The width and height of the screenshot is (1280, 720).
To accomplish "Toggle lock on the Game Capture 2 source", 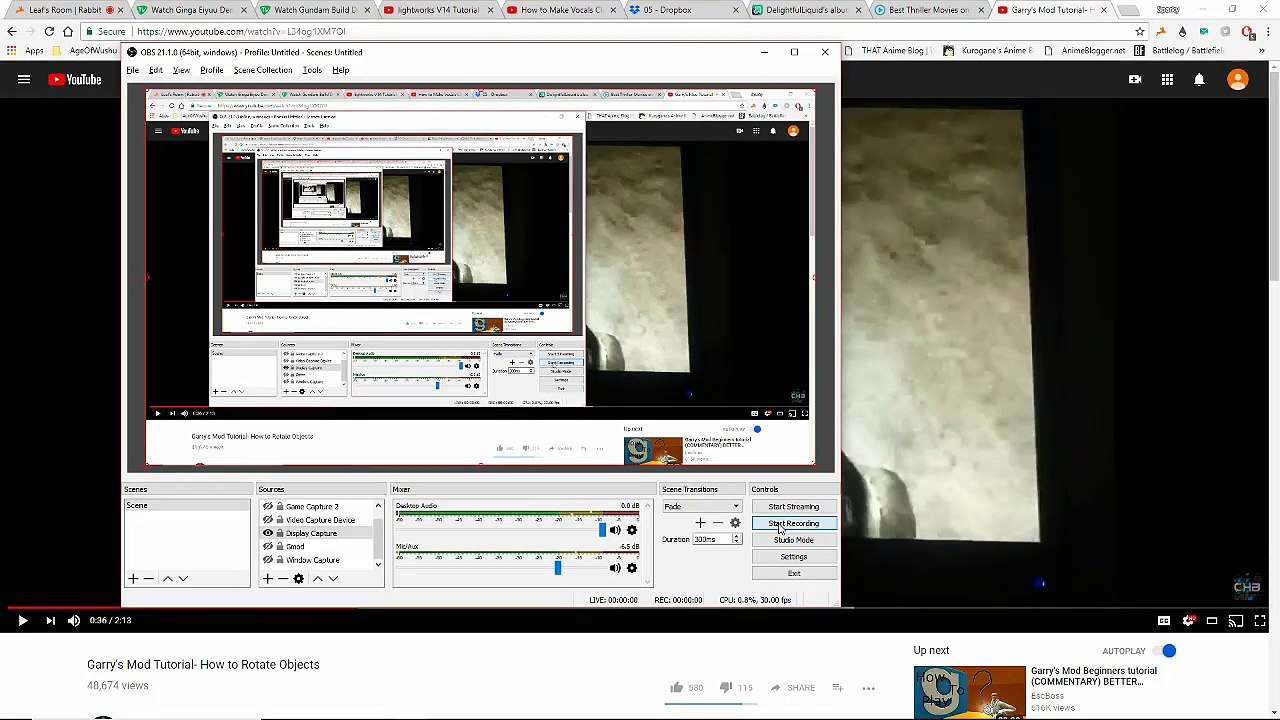I will tap(280, 507).
